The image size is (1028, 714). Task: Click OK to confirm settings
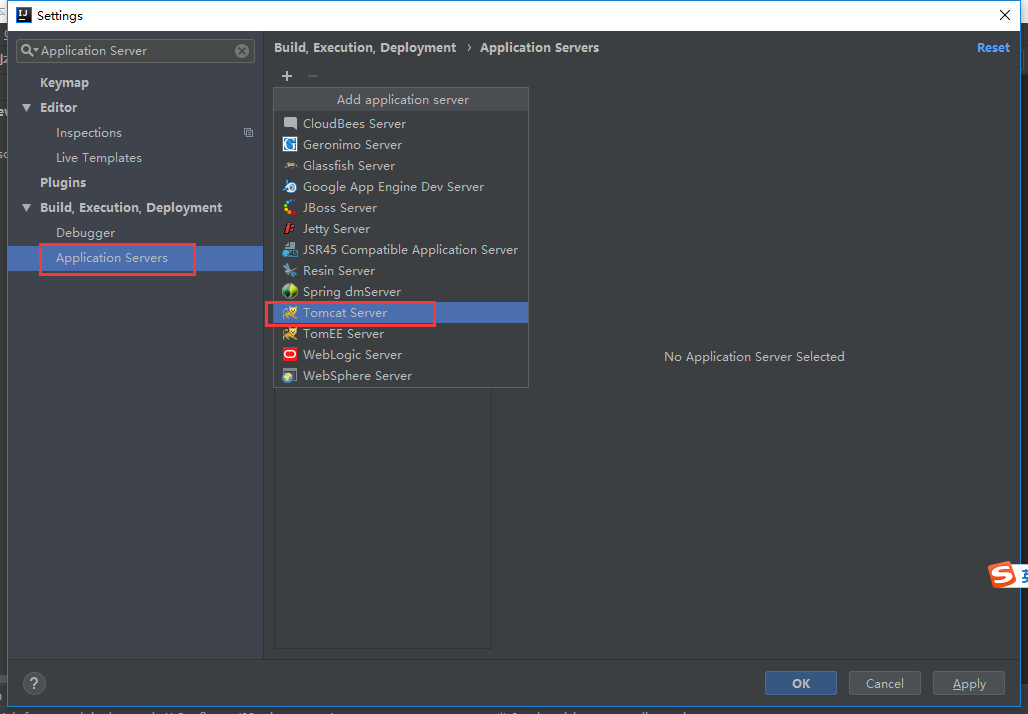[801, 683]
